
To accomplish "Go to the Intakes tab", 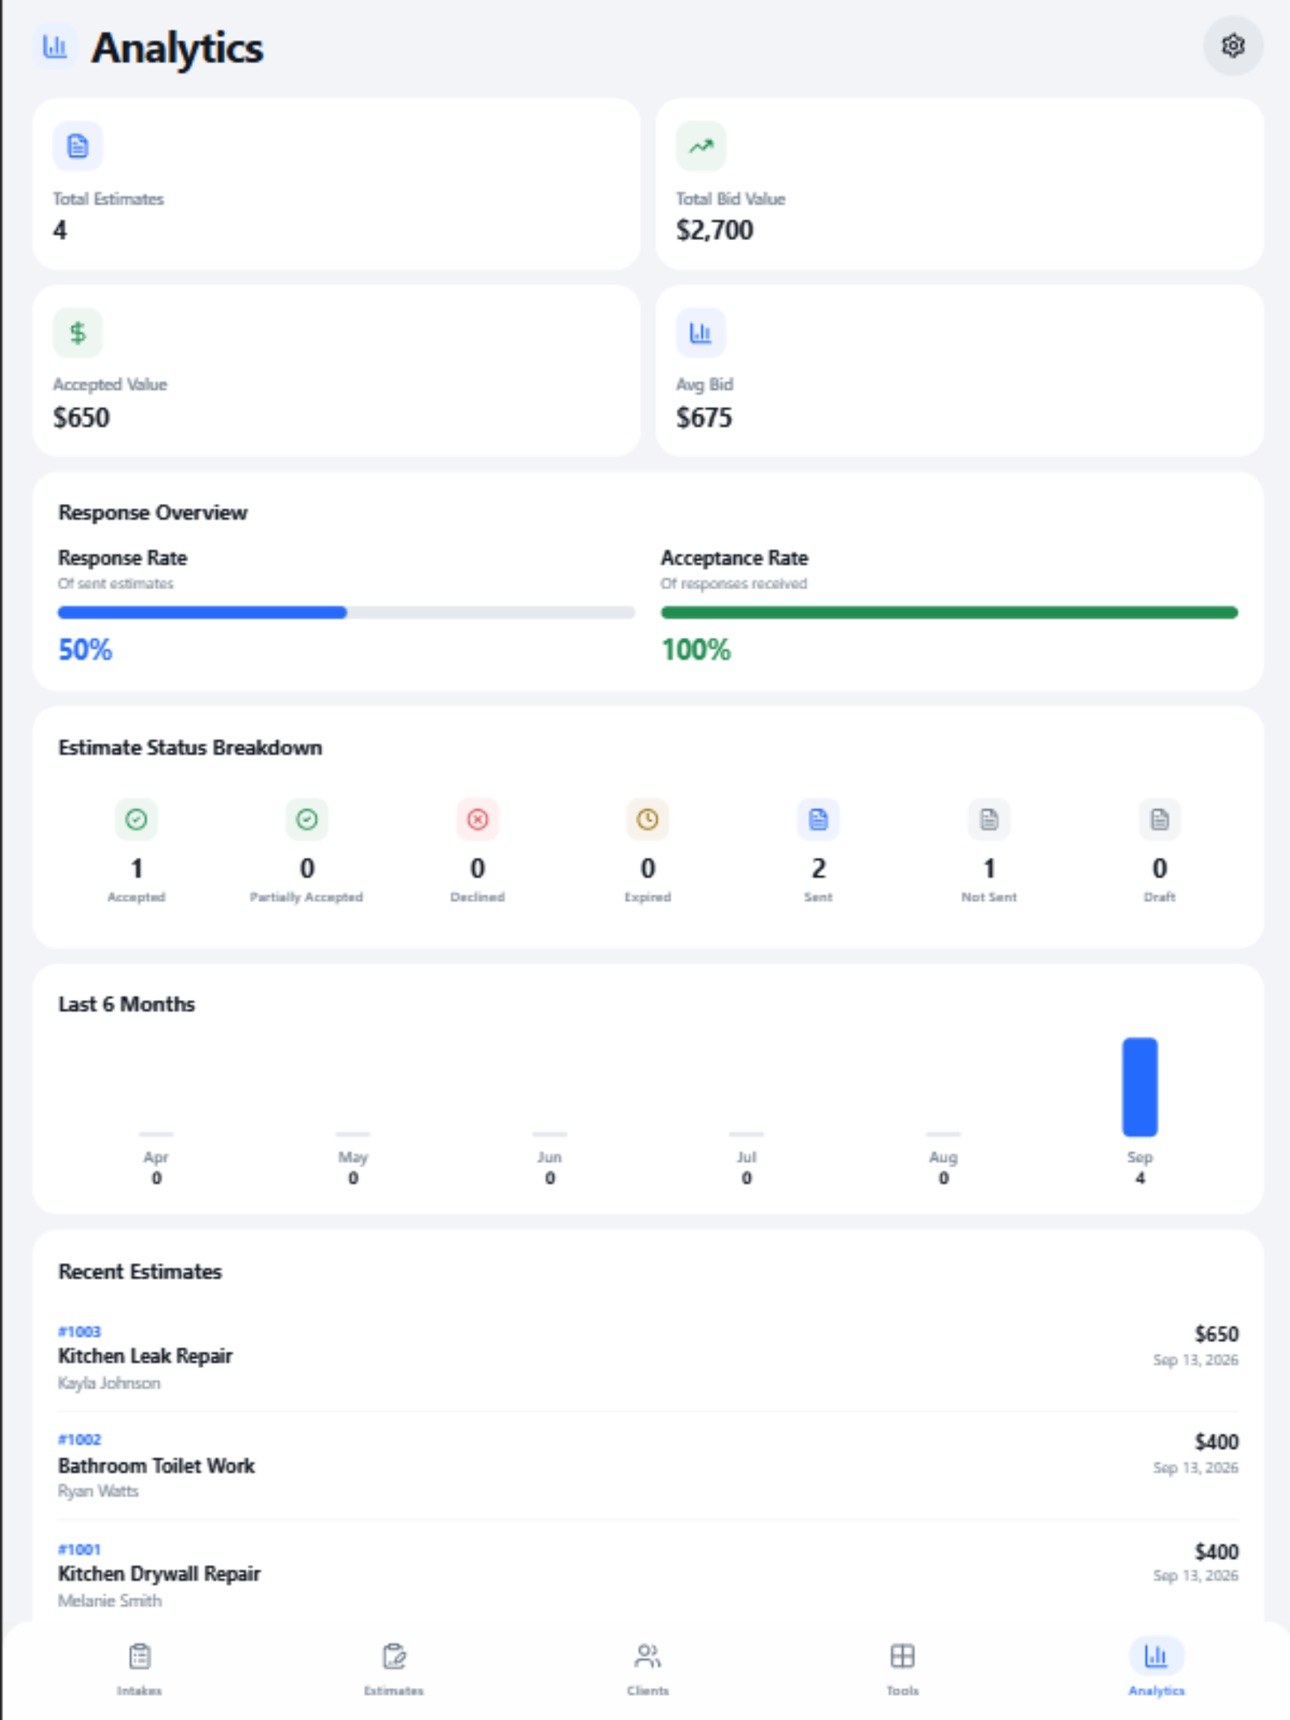I will [x=139, y=1669].
